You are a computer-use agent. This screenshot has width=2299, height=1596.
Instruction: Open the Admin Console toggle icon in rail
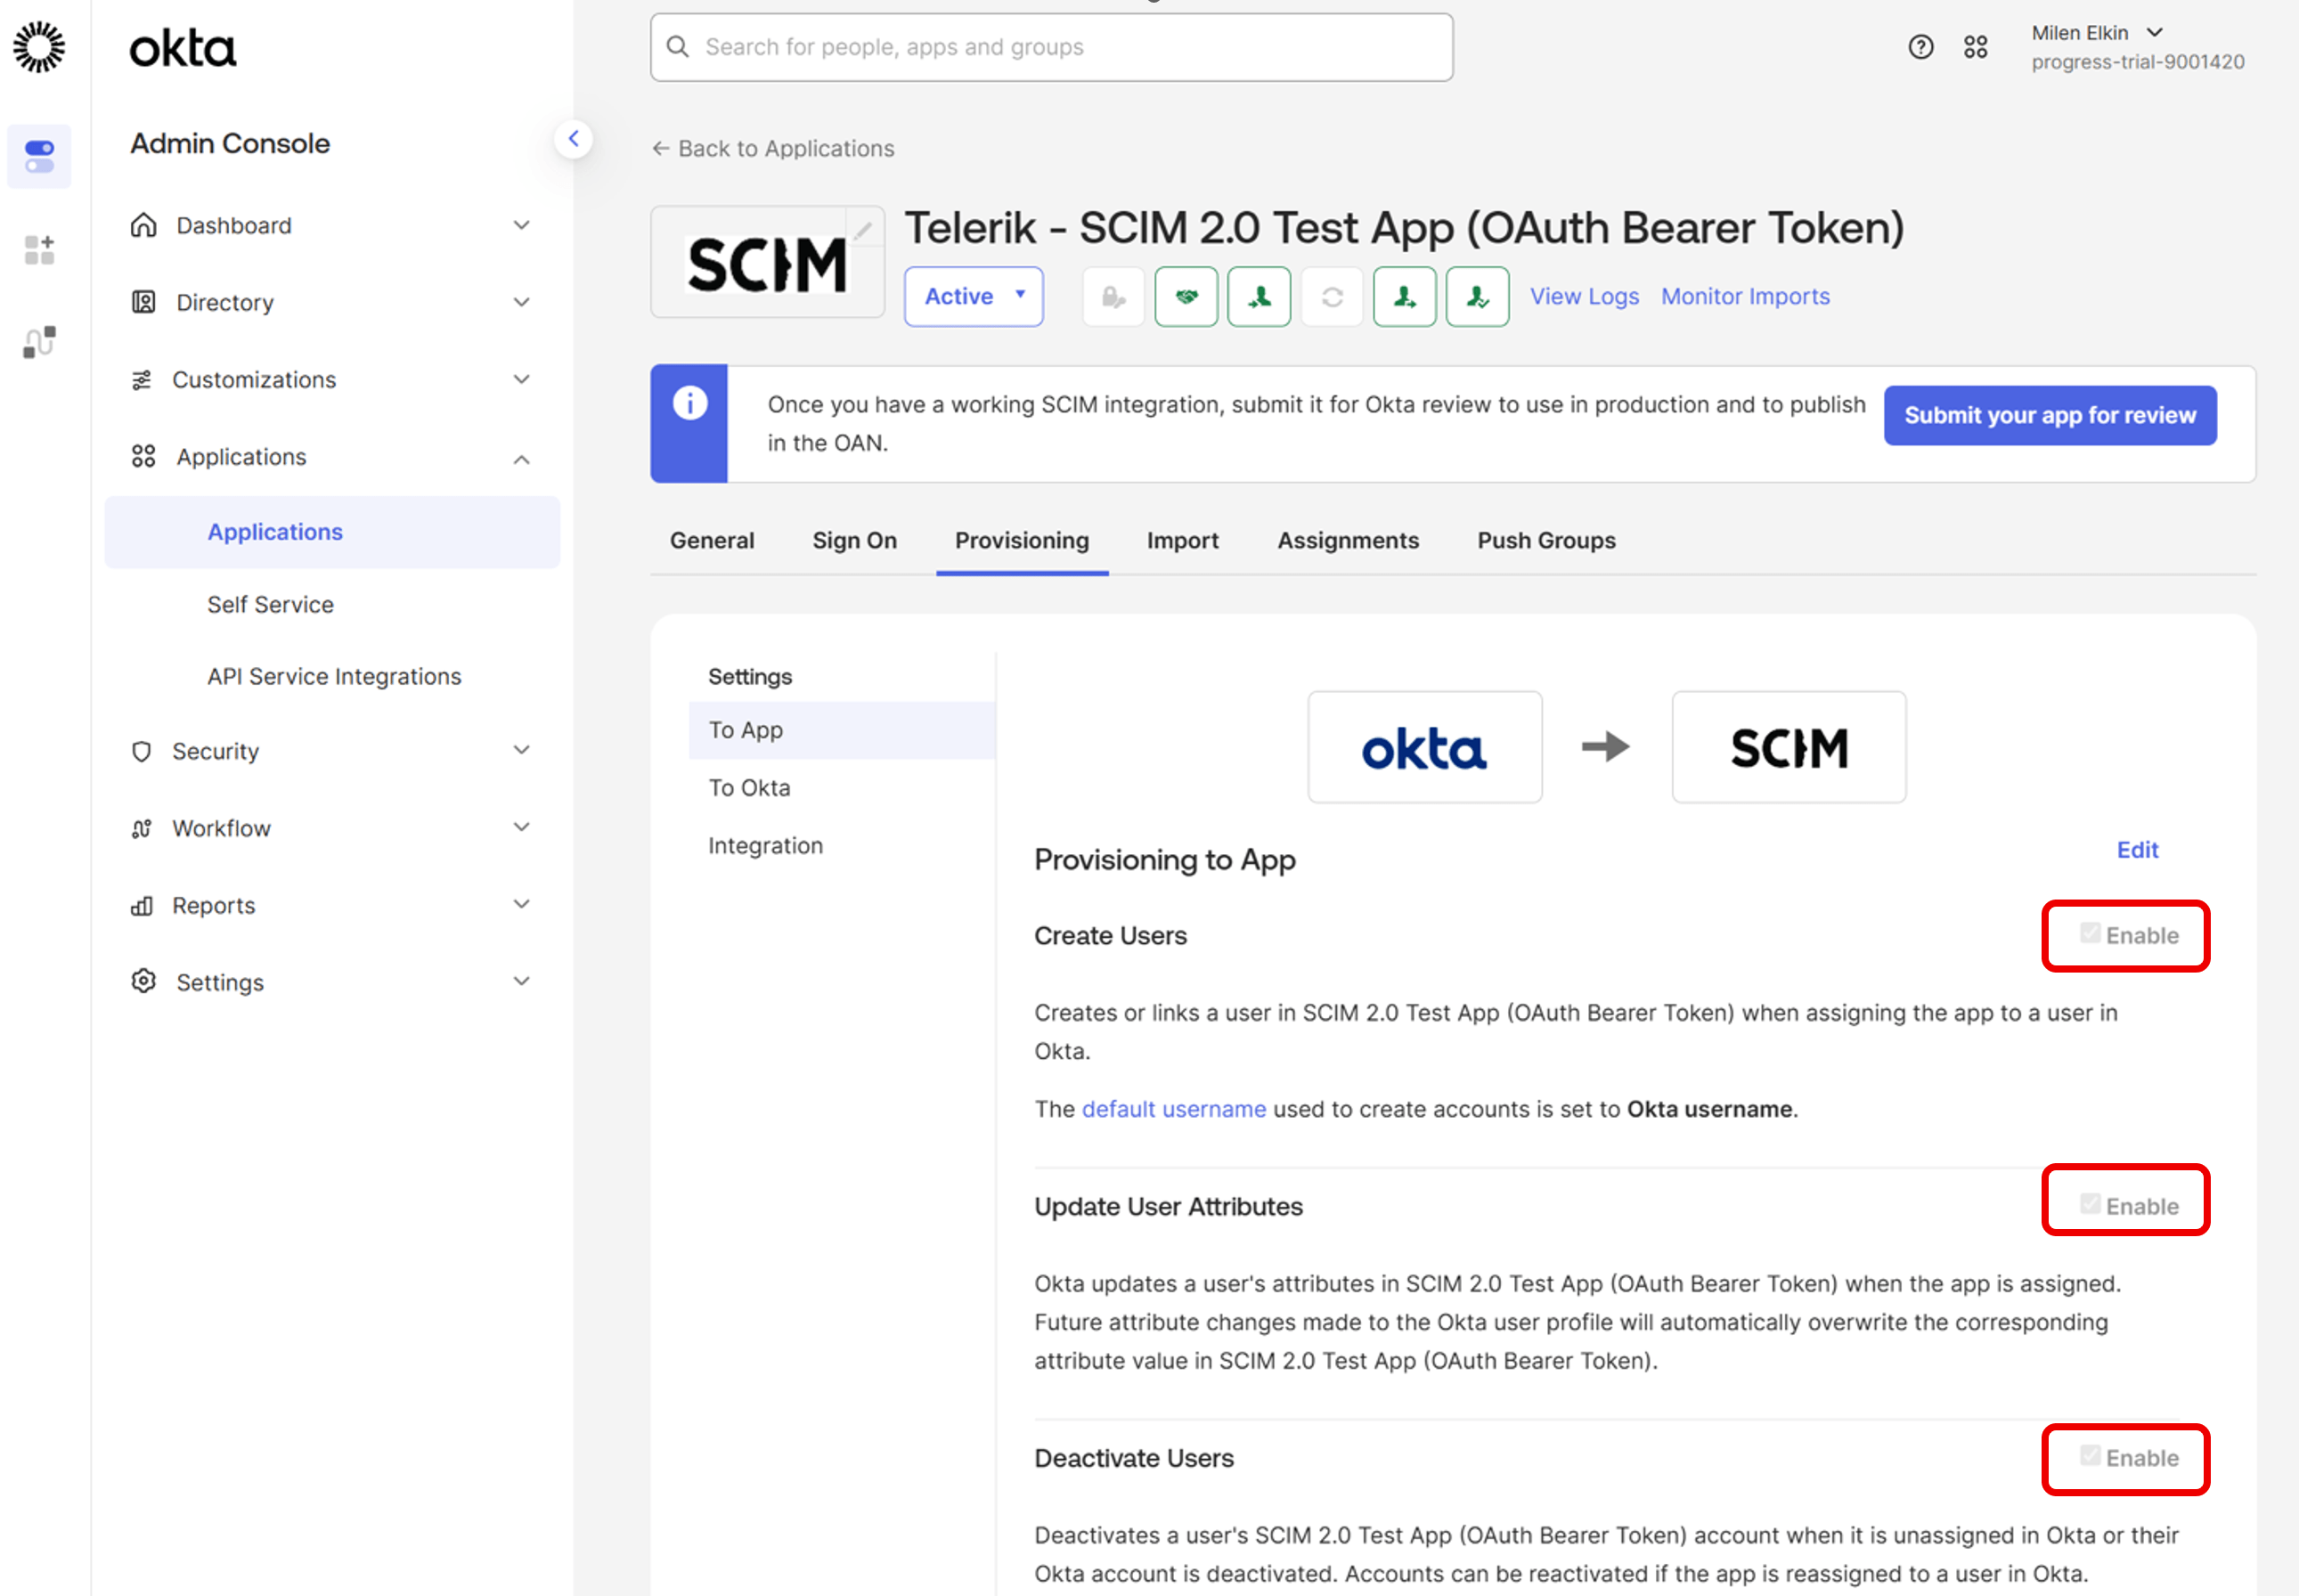click(39, 156)
